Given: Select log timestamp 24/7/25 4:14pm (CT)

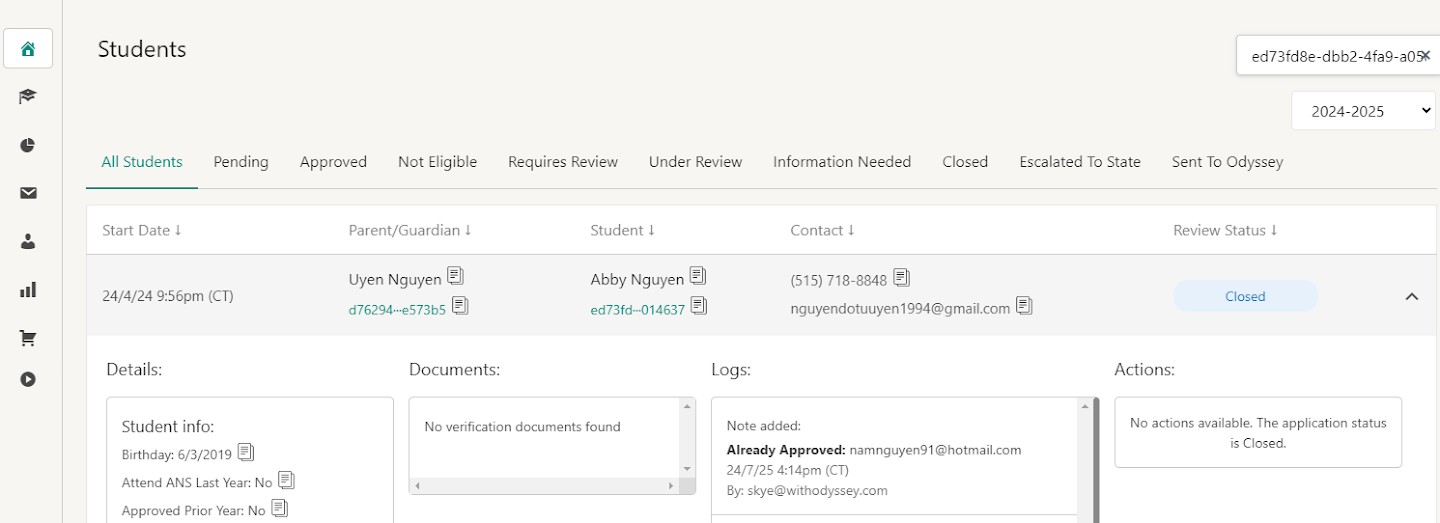Looking at the screenshot, I should click(788, 470).
